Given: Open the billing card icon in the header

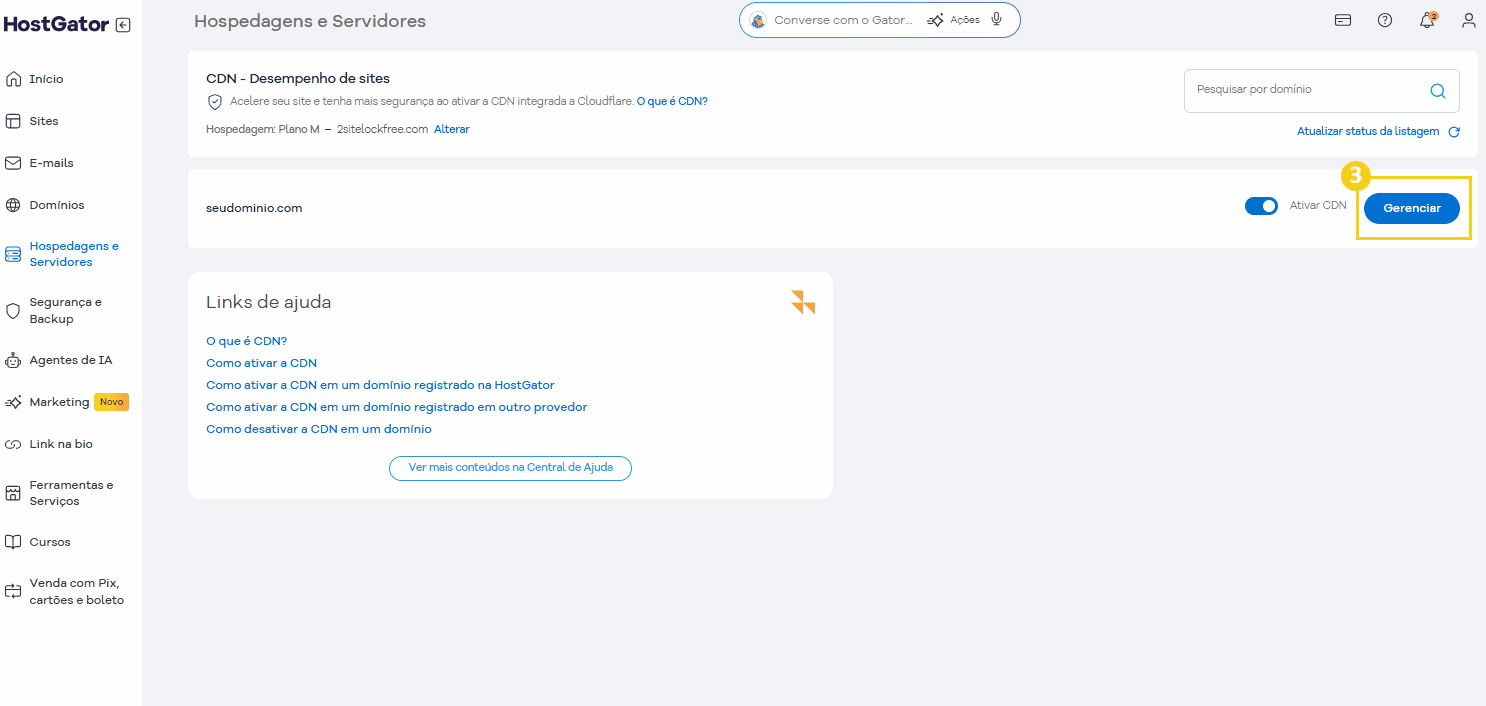Looking at the screenshot, I should [x=1342, y=20].
